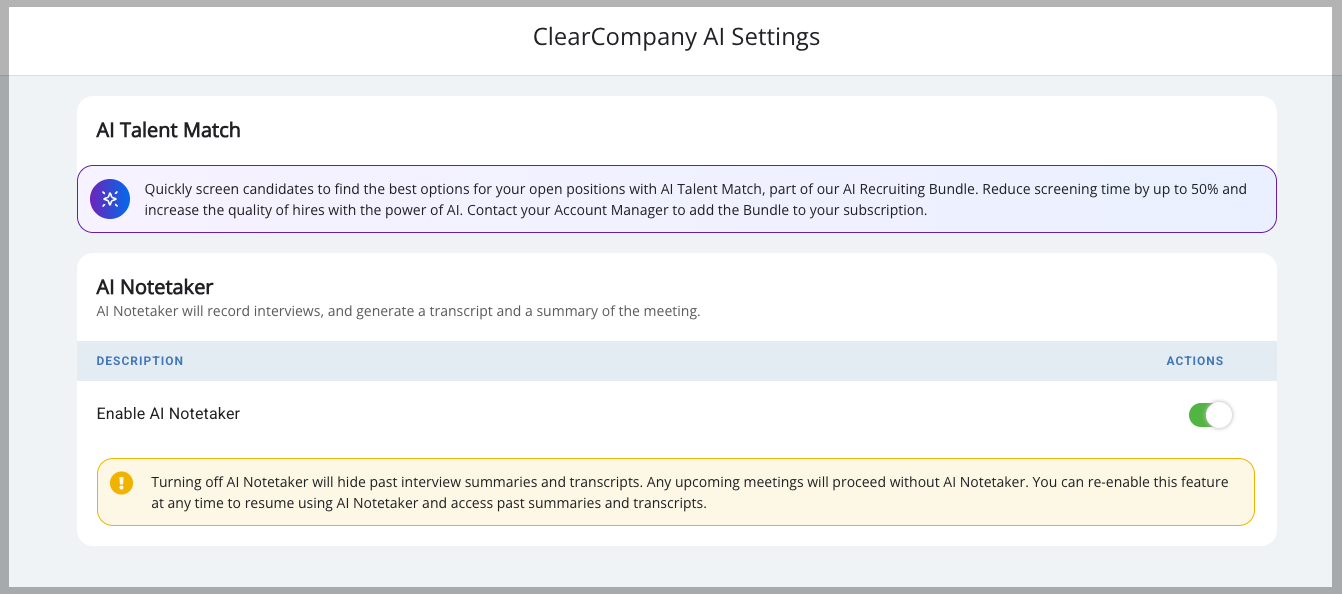The width and height of the screenshot is (1342, 594).
Task: Select the DESCRIPTION column header
Action: point(140,361)
